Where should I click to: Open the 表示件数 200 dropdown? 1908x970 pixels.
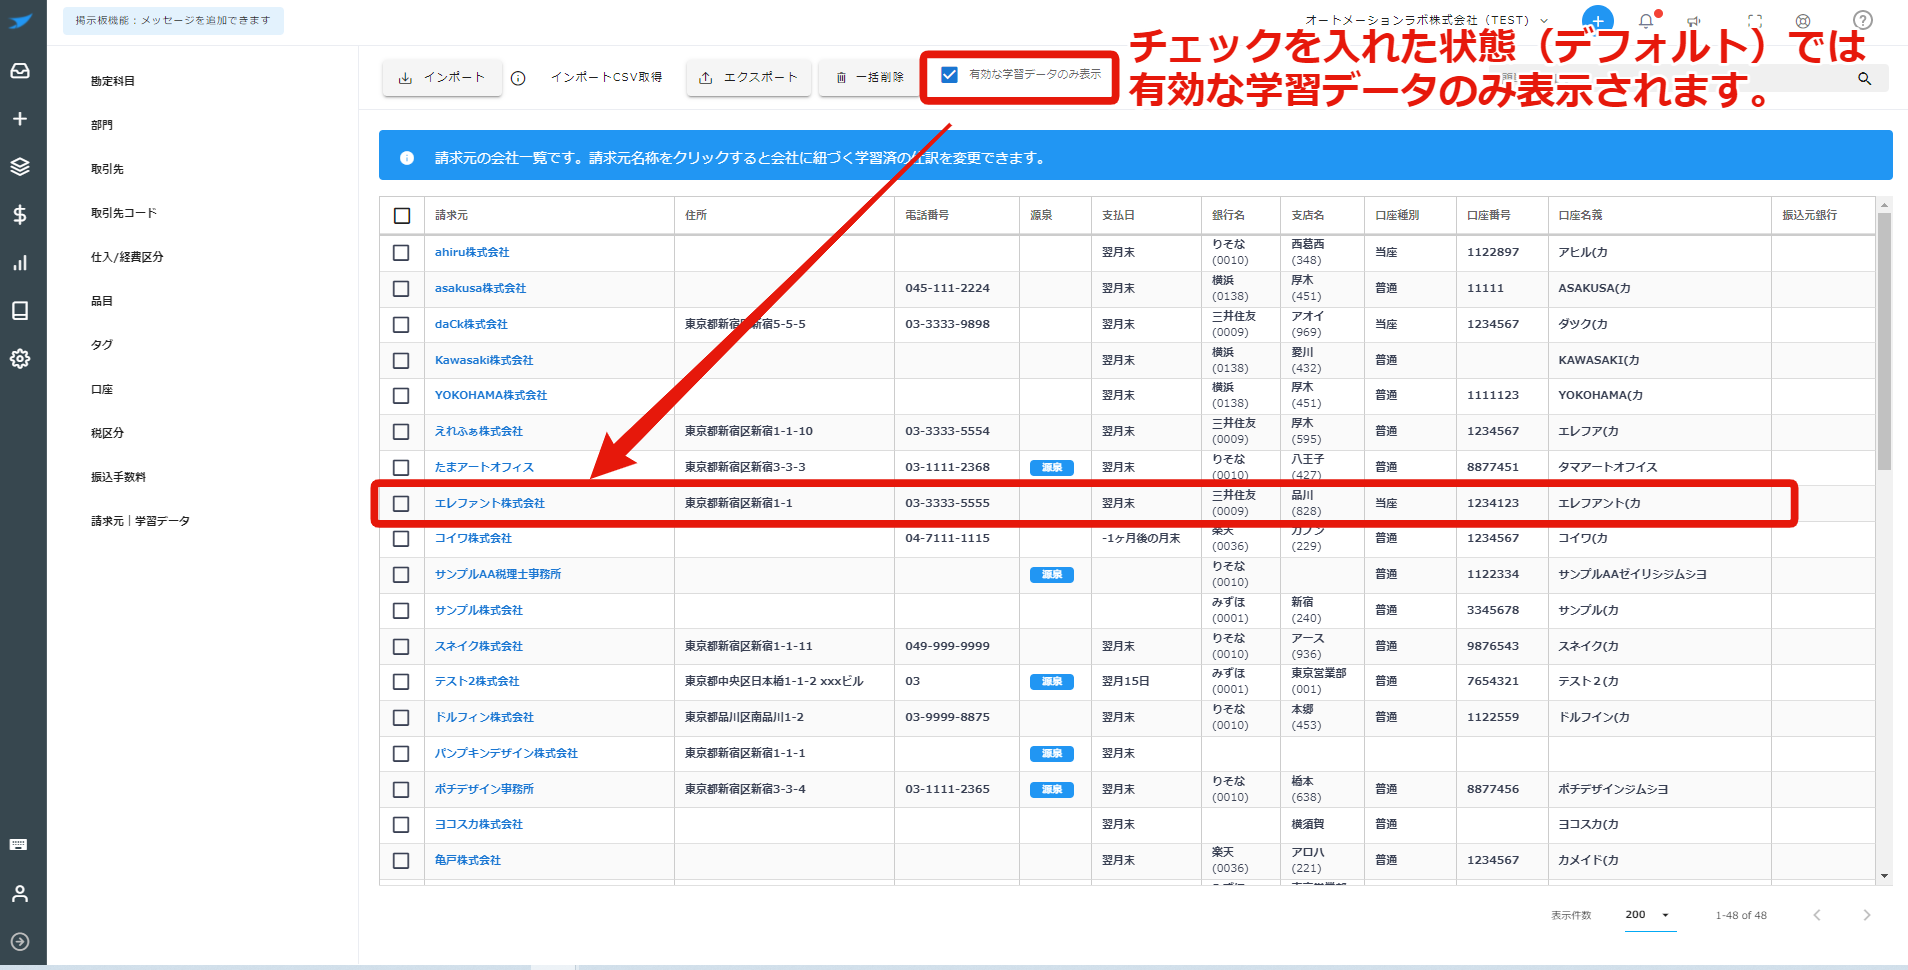1649,915
